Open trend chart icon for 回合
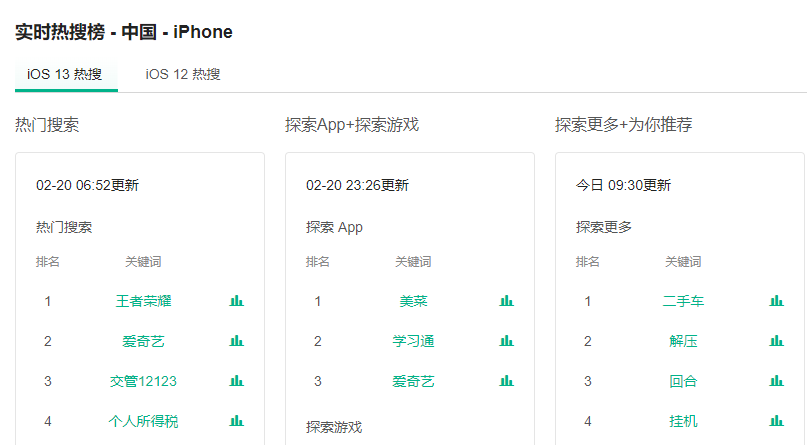Viewport: 809px width, 447px height. pyautogui.click(x=776, y=381)
